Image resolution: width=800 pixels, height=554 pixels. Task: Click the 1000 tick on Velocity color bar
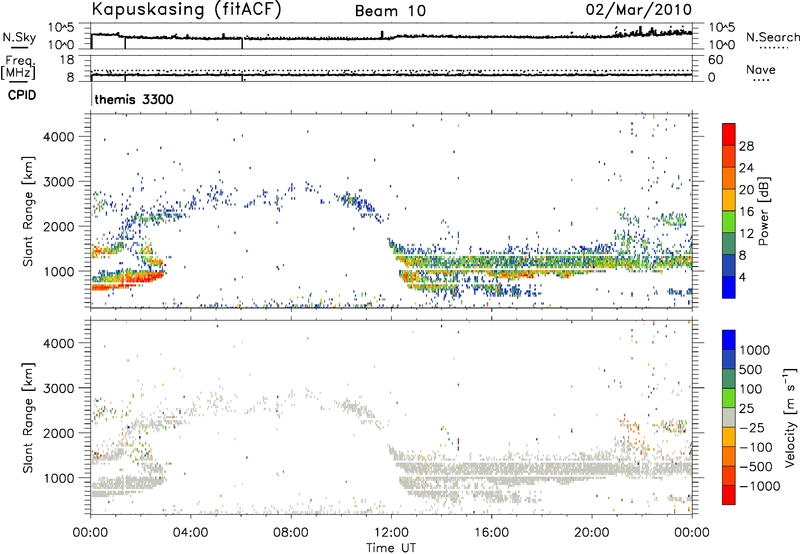point(755,350)
